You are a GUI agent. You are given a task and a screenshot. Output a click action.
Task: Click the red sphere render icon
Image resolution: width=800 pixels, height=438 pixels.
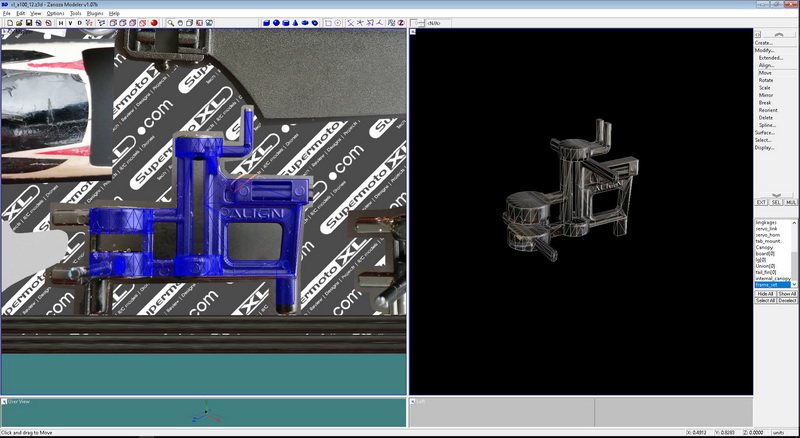pos(154,23)
